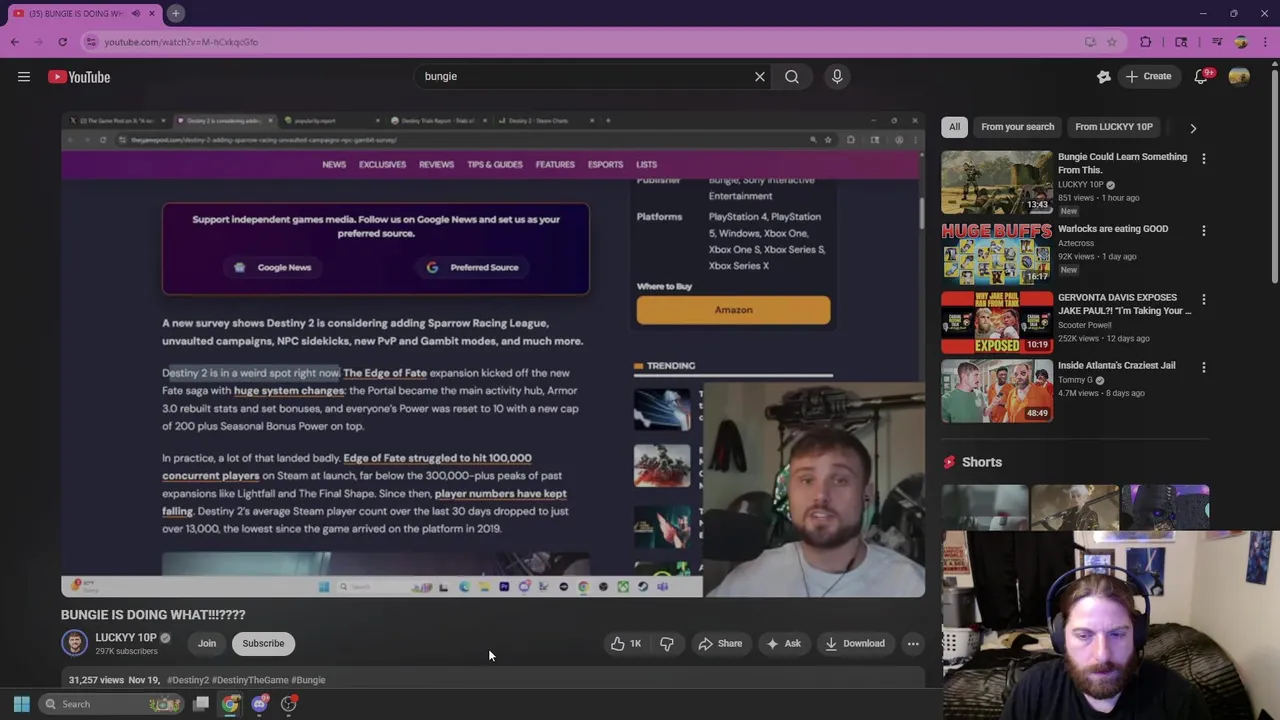Open the YouTube notifications bell
Image resolution: width=1280 pixels, height=720 pixels.
(x=1202, y=77)
